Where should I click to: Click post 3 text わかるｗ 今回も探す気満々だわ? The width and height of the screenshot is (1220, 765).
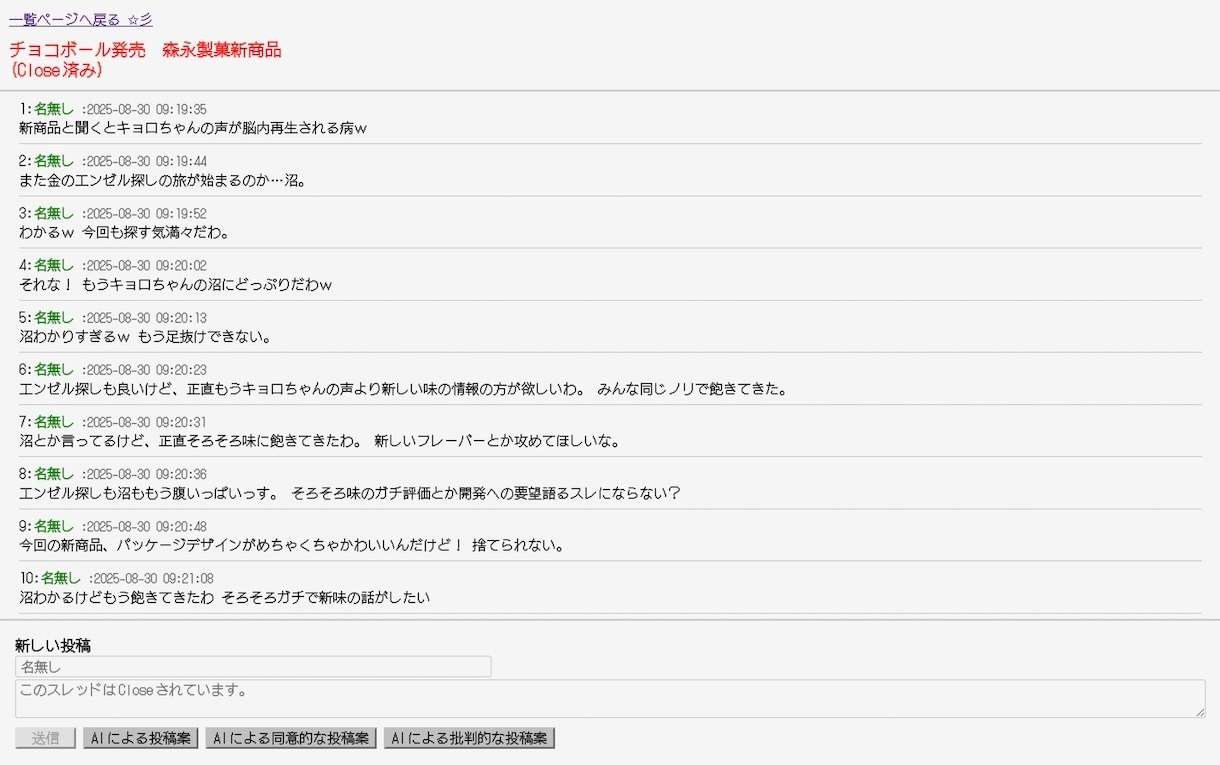click(x=125, y=233)
